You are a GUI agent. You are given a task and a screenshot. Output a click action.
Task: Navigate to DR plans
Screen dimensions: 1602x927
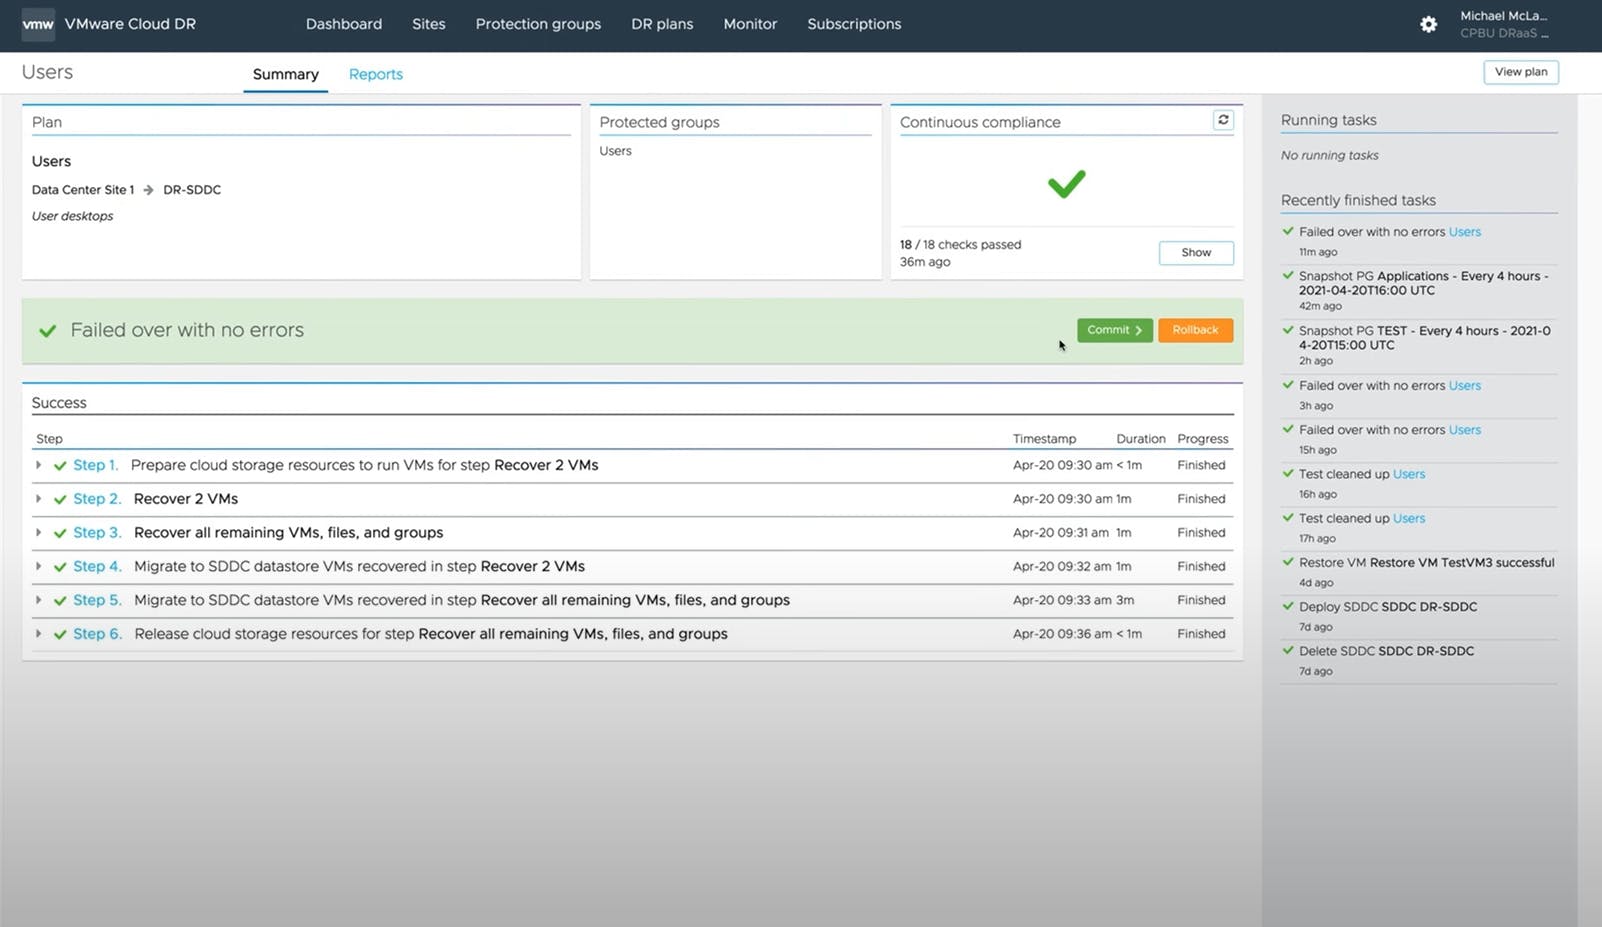click(x=661, y=24)
